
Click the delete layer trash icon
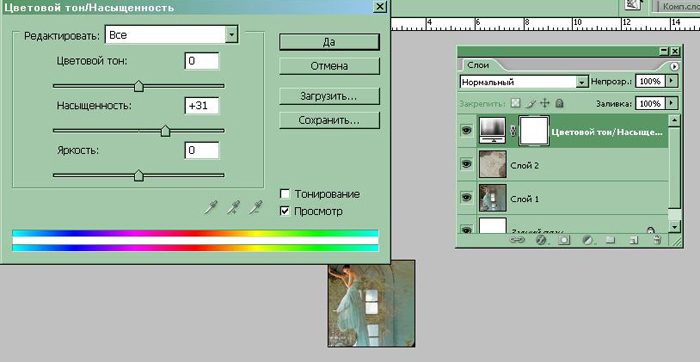pyautogui.click(x=657, y=240)
